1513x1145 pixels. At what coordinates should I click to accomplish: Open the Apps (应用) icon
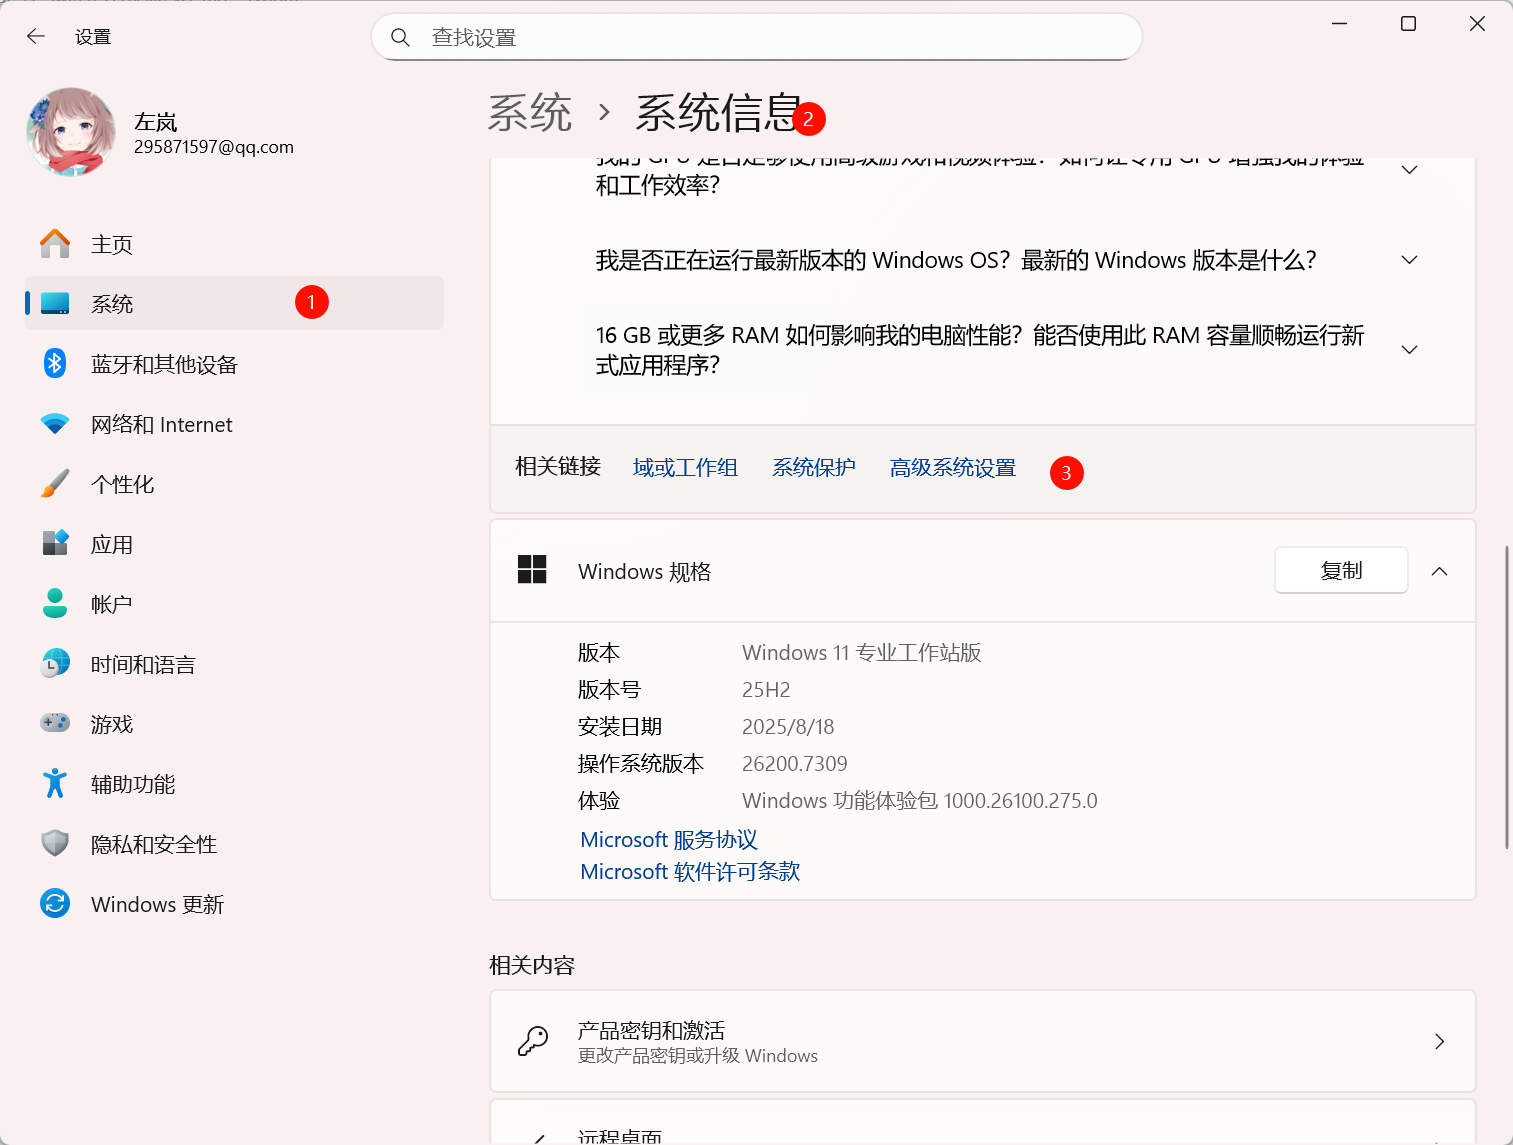[x=55, y=544]
